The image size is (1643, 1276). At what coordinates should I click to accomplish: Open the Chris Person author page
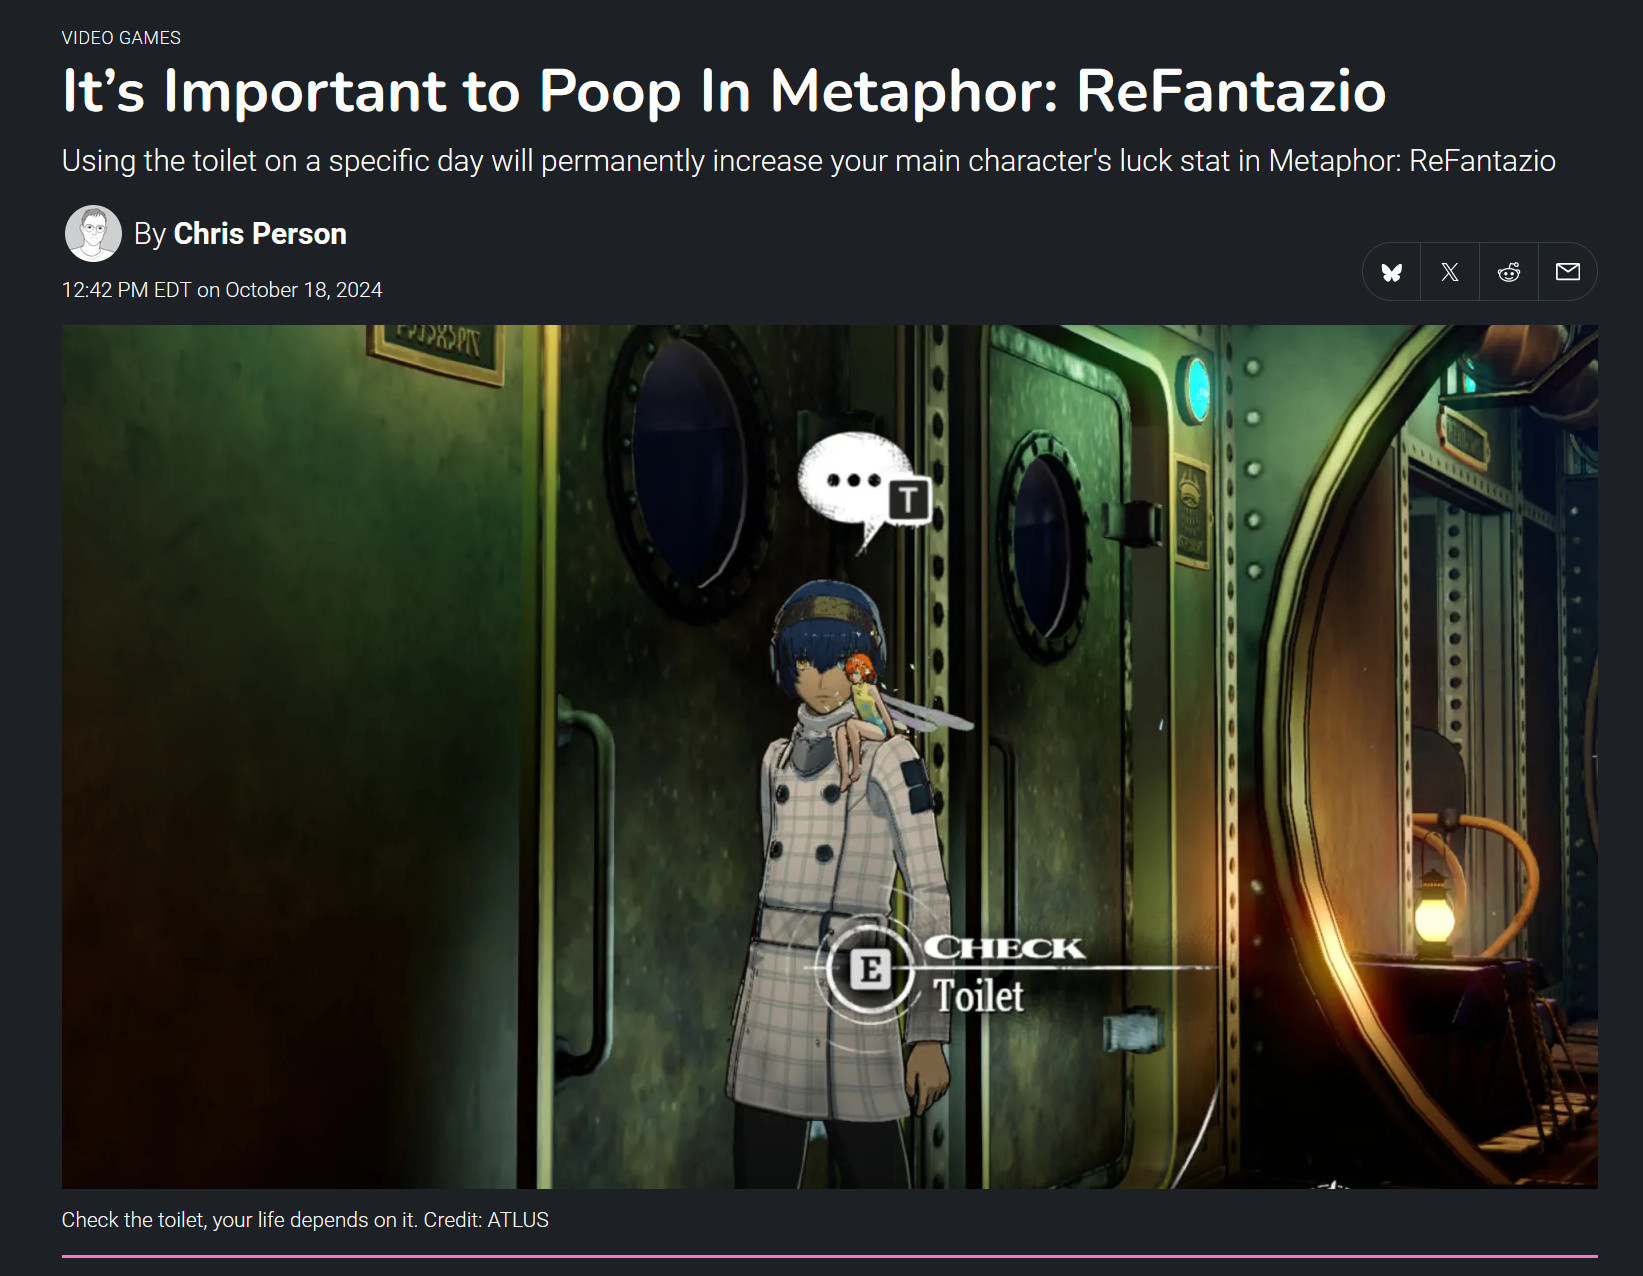click(x=260, y=234)
